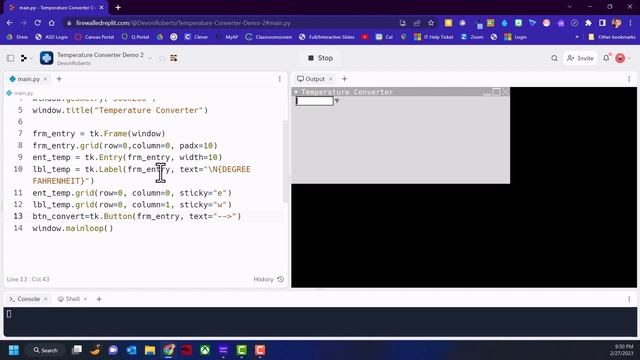Screen dimensions: 640x360
Task: Open the Windows Start menu
Action: (x=14, y=350)
